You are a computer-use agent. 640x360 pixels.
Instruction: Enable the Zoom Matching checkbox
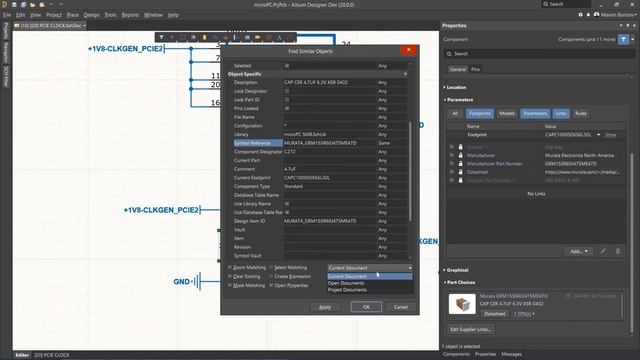[x=230, y=267]
